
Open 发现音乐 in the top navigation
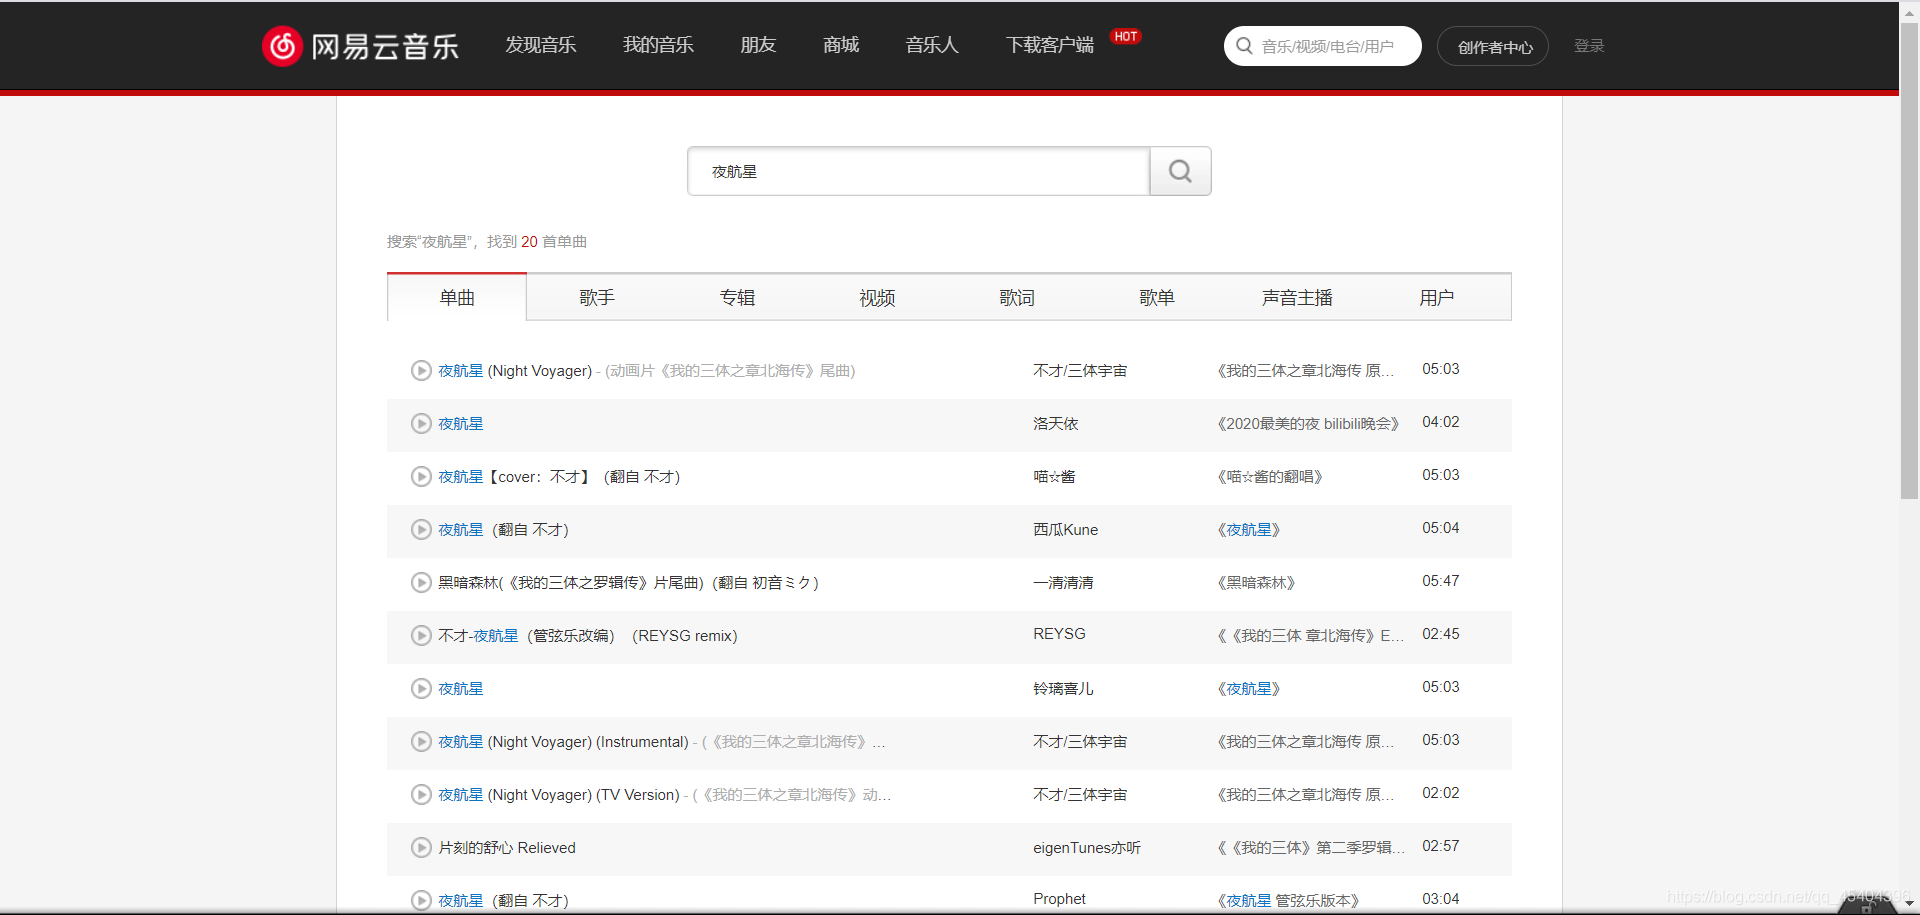[x=541, y=45]
